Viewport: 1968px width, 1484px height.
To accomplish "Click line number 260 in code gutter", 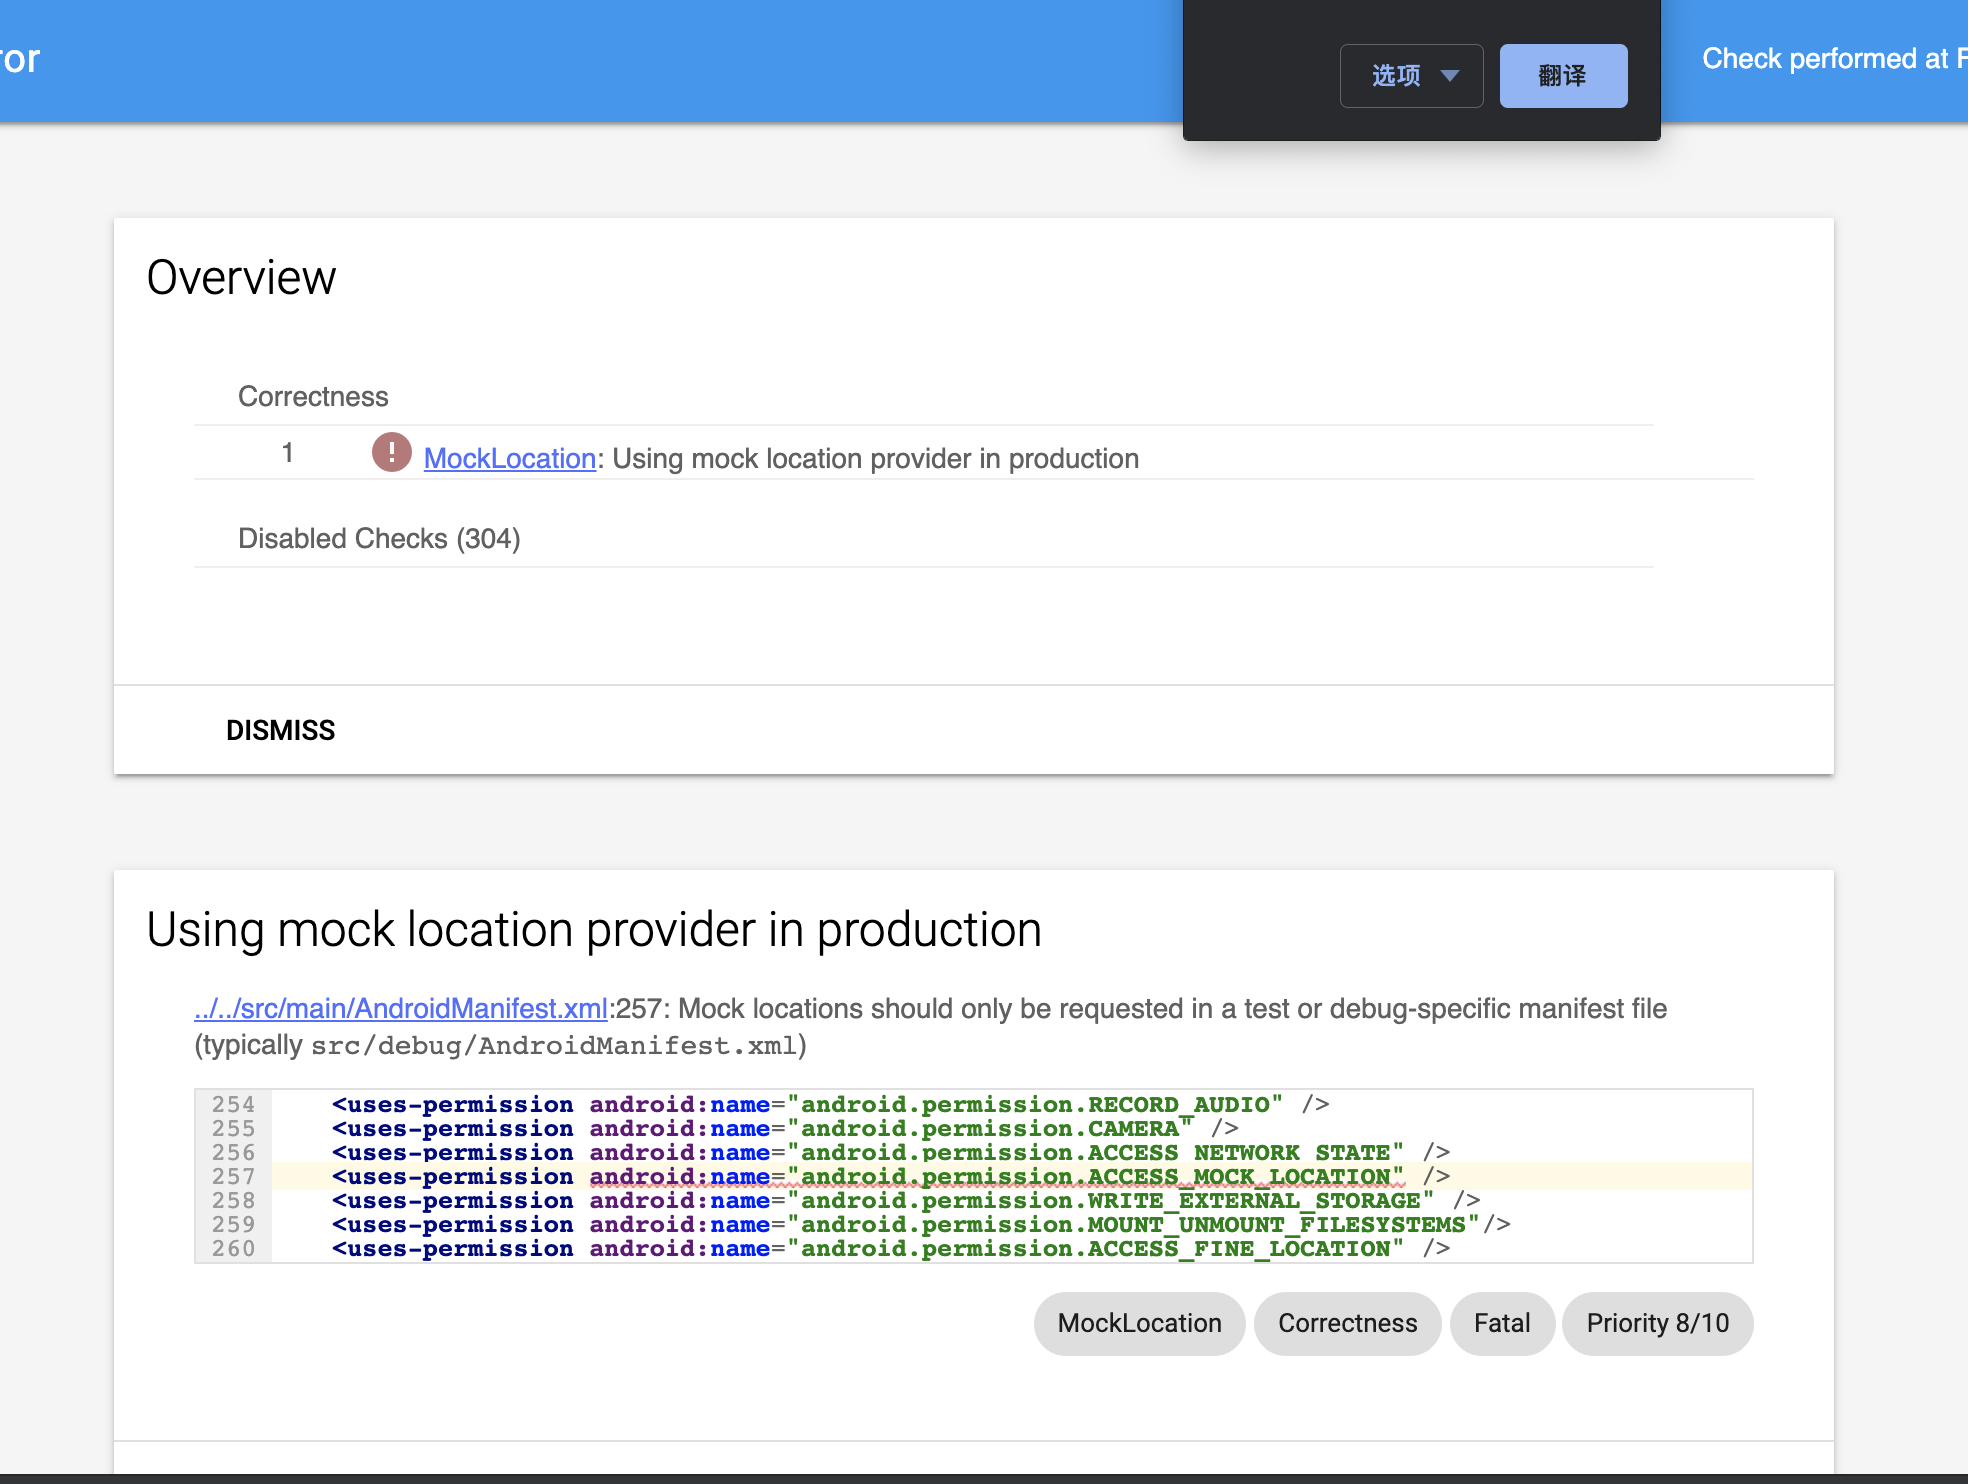I will [233, 1248].
